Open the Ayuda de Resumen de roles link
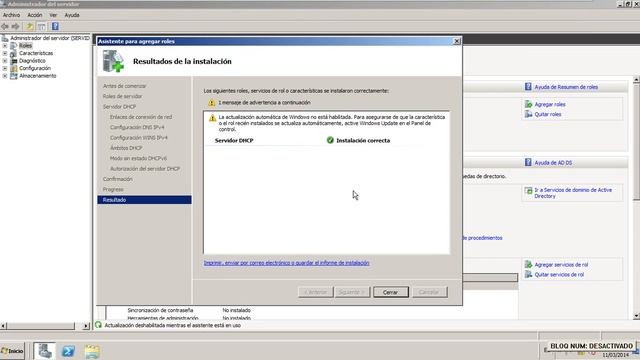This screenshot has height=360, width=640. coord(566,87)
